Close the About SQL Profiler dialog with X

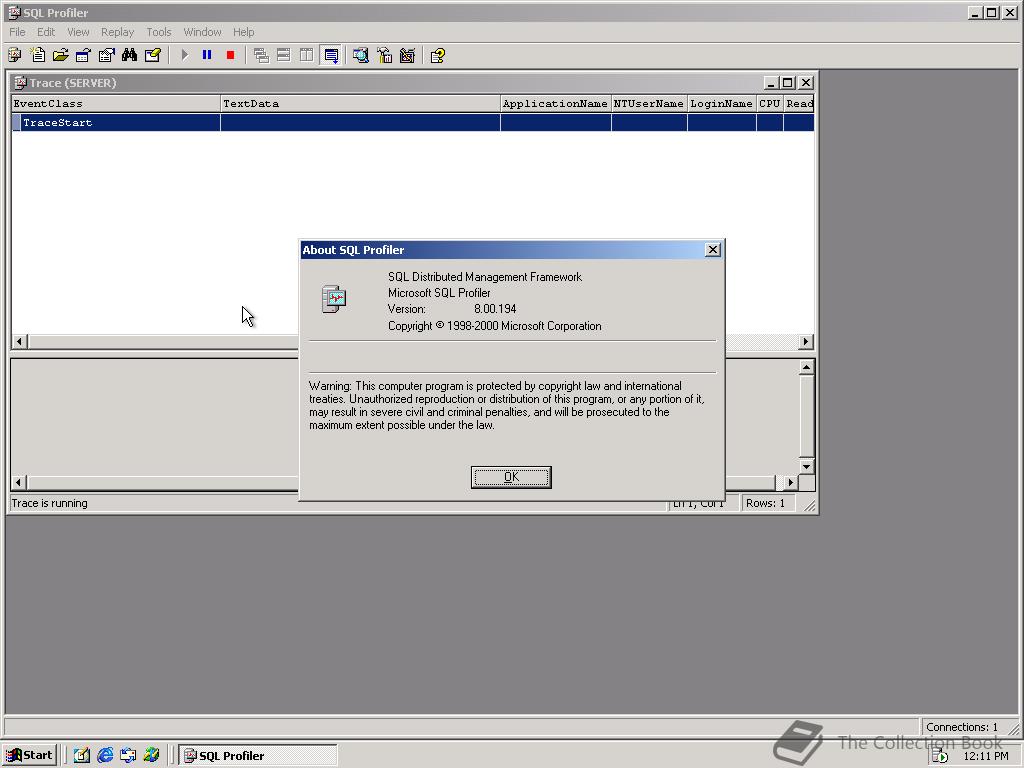click(x=712, y=249)
